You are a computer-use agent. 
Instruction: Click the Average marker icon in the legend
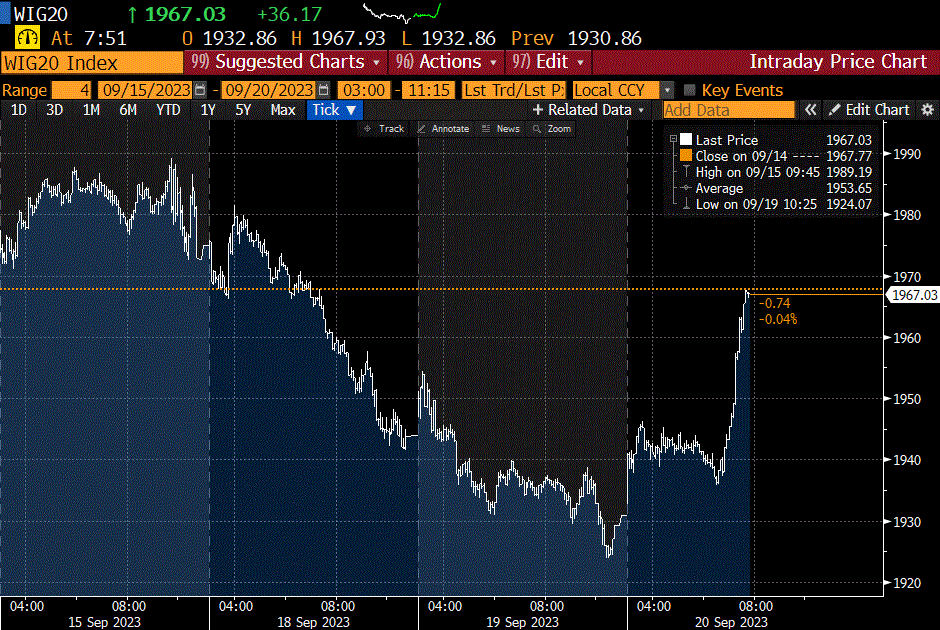[x=686, y=188]
